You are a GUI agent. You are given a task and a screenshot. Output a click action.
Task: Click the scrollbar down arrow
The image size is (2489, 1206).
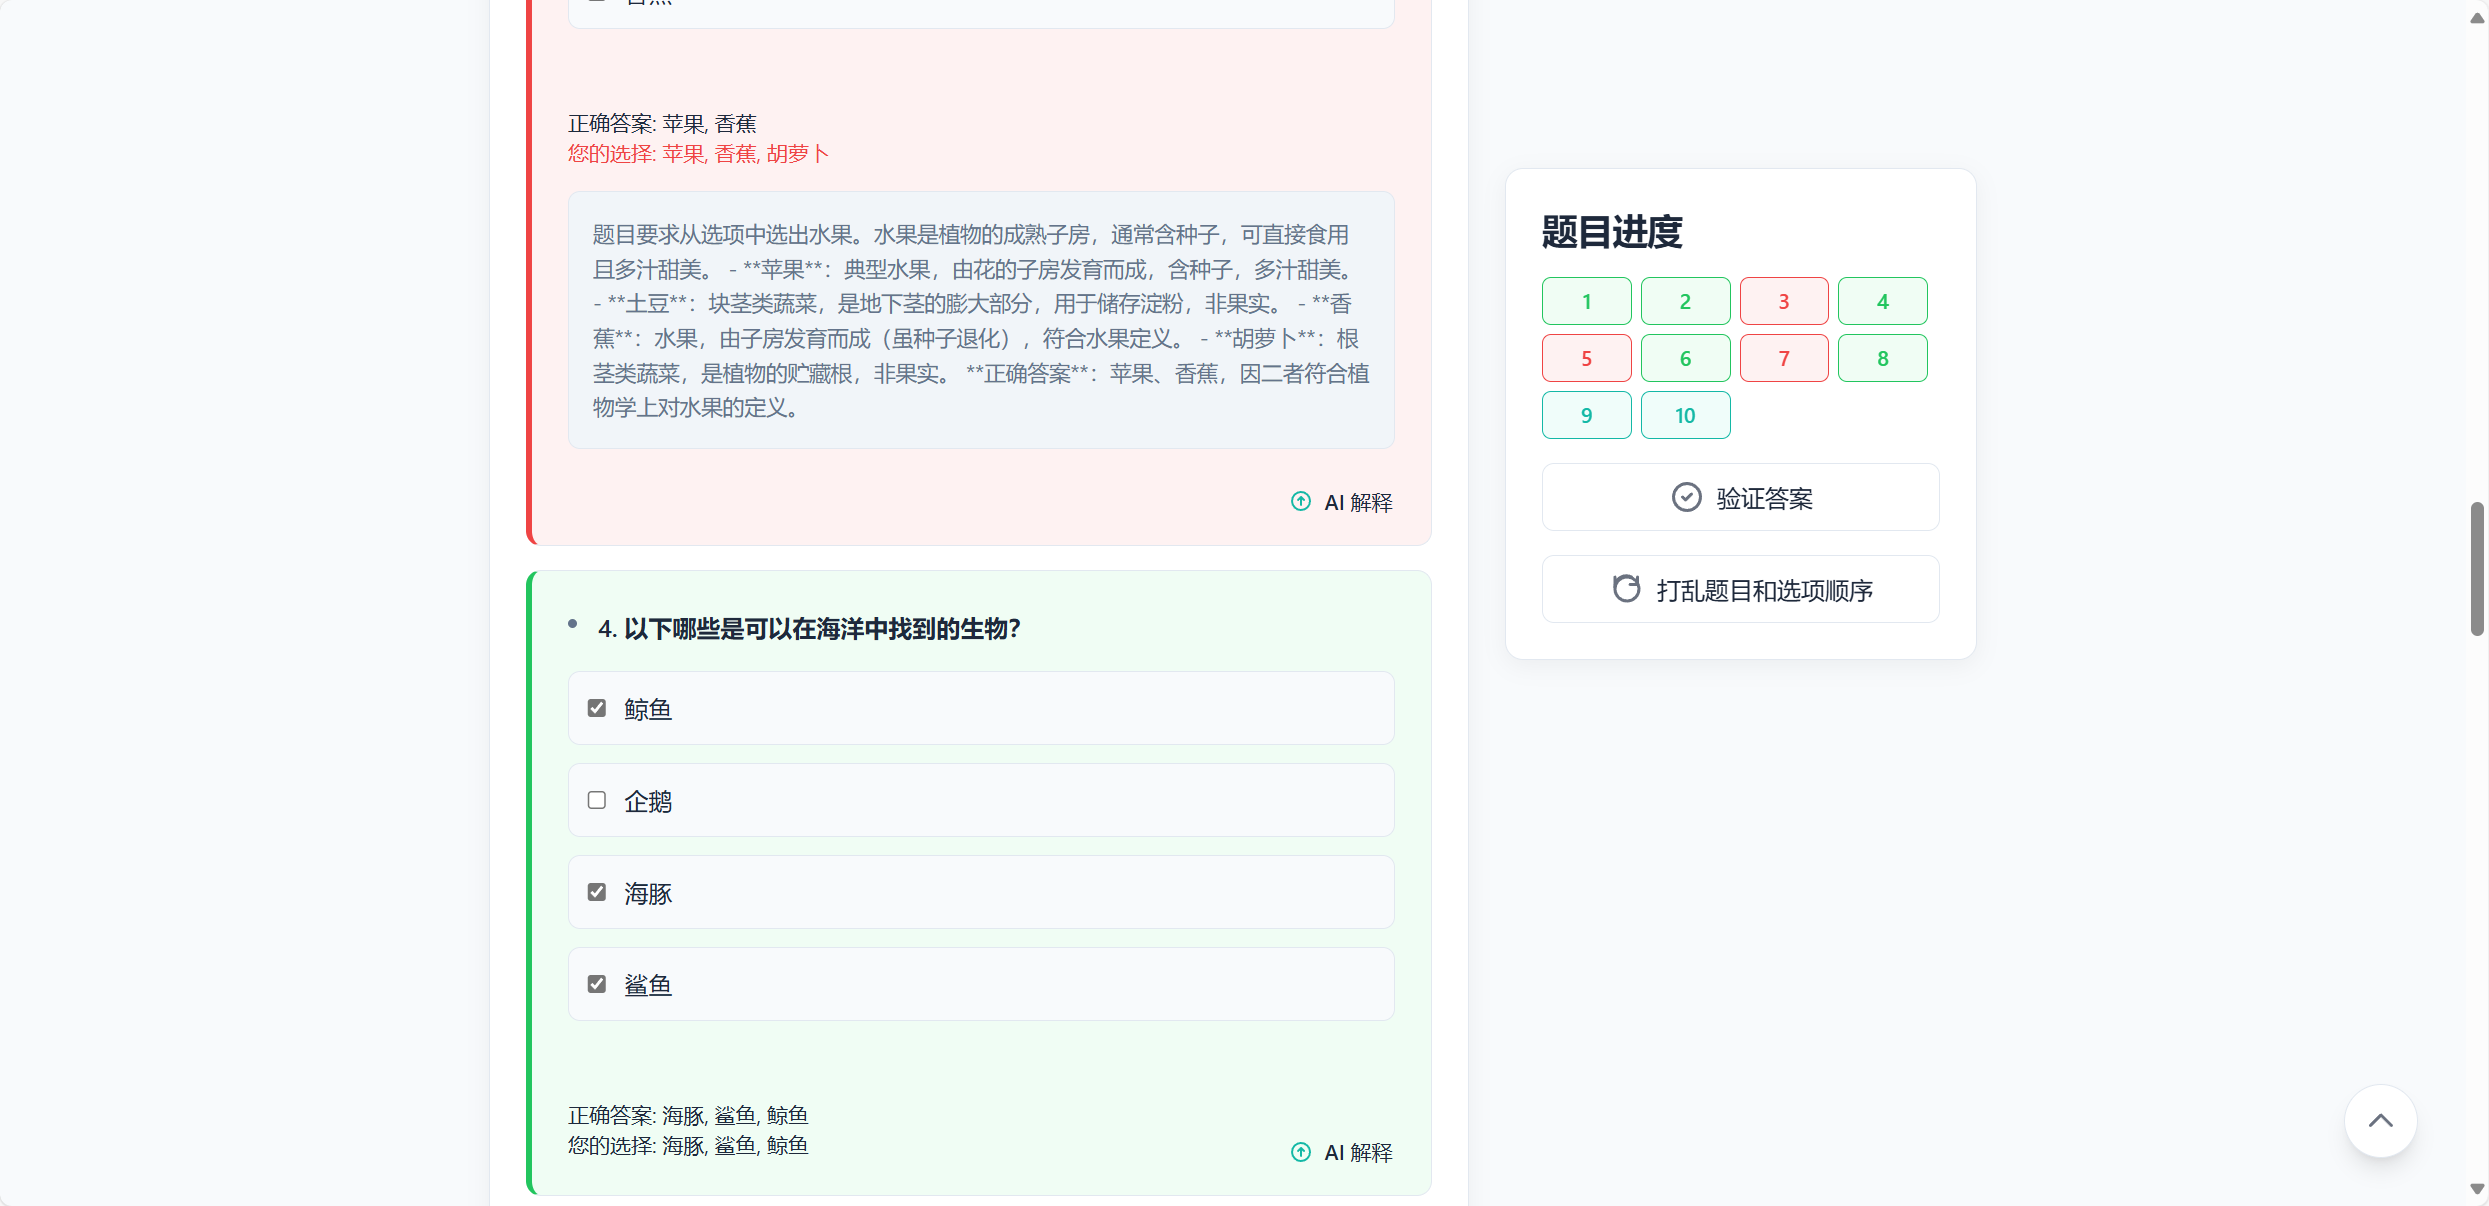pyautogui.click(x=2477, y=1189)
